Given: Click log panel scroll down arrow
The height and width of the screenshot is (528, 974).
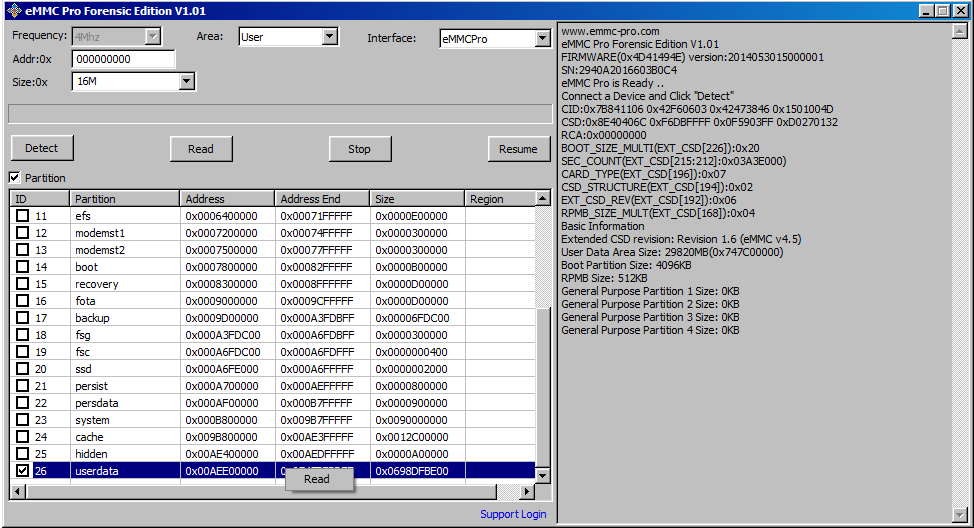Looking at the screenshot, I should [960, 515].
